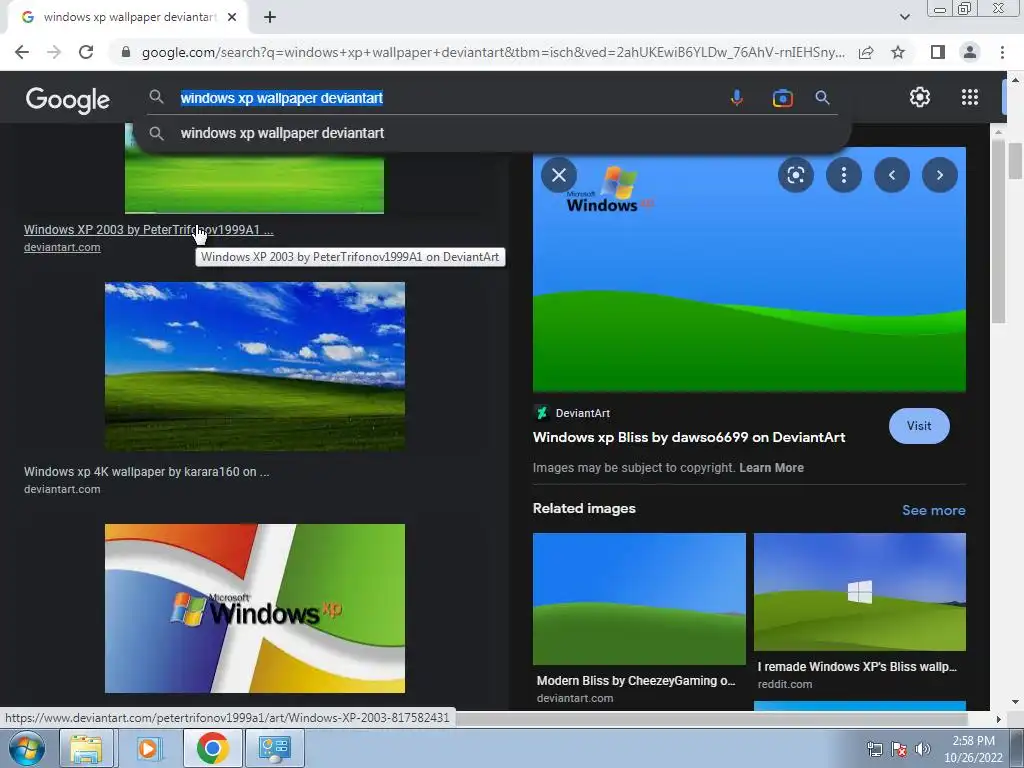This screenshot has height=768, width=1024.
Task: Launch Windows Media Player from taskbar
Action: pos(150,748)
